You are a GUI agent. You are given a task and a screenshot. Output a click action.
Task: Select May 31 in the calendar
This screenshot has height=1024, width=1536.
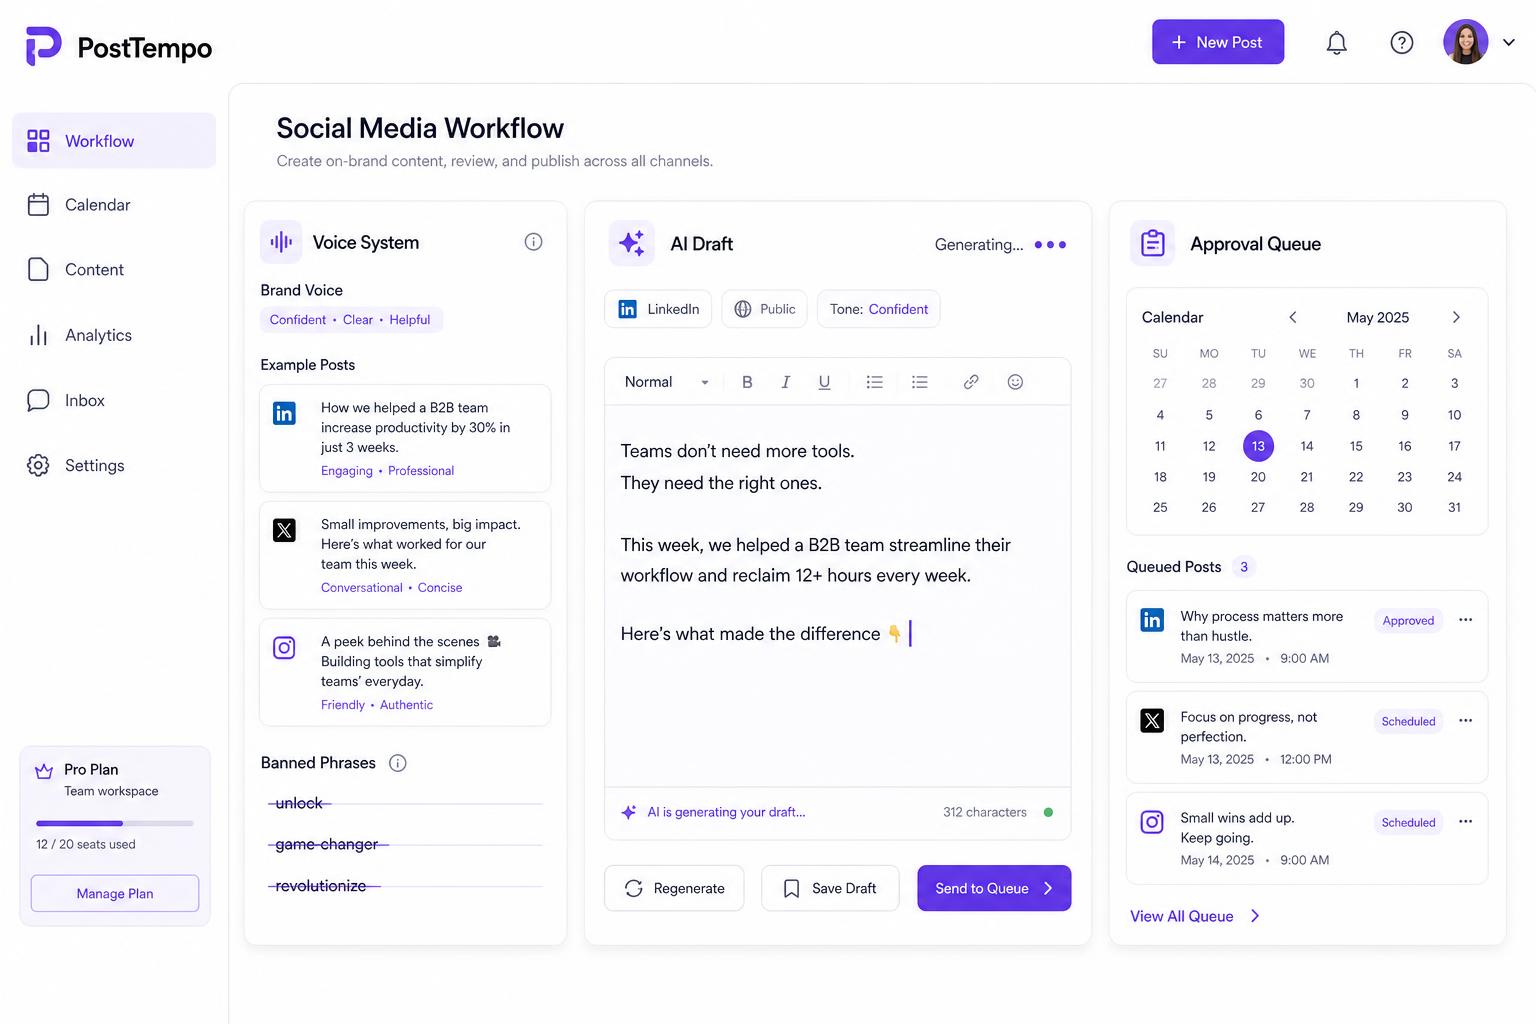tap(1454, 508)
